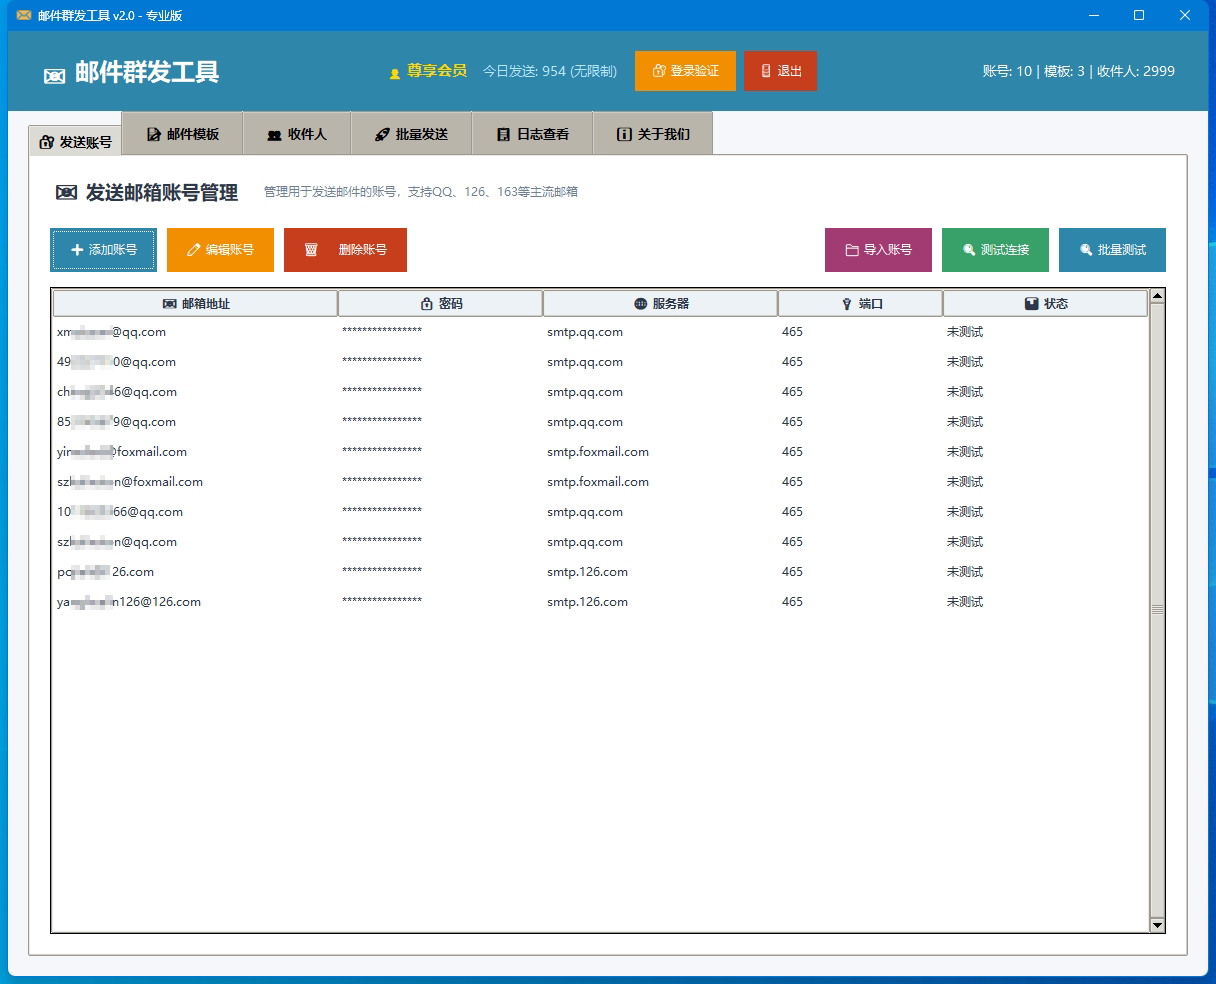The image size is (1216, 984).
Task: Select the sz...n@qq.com account row
Action: 600,542
